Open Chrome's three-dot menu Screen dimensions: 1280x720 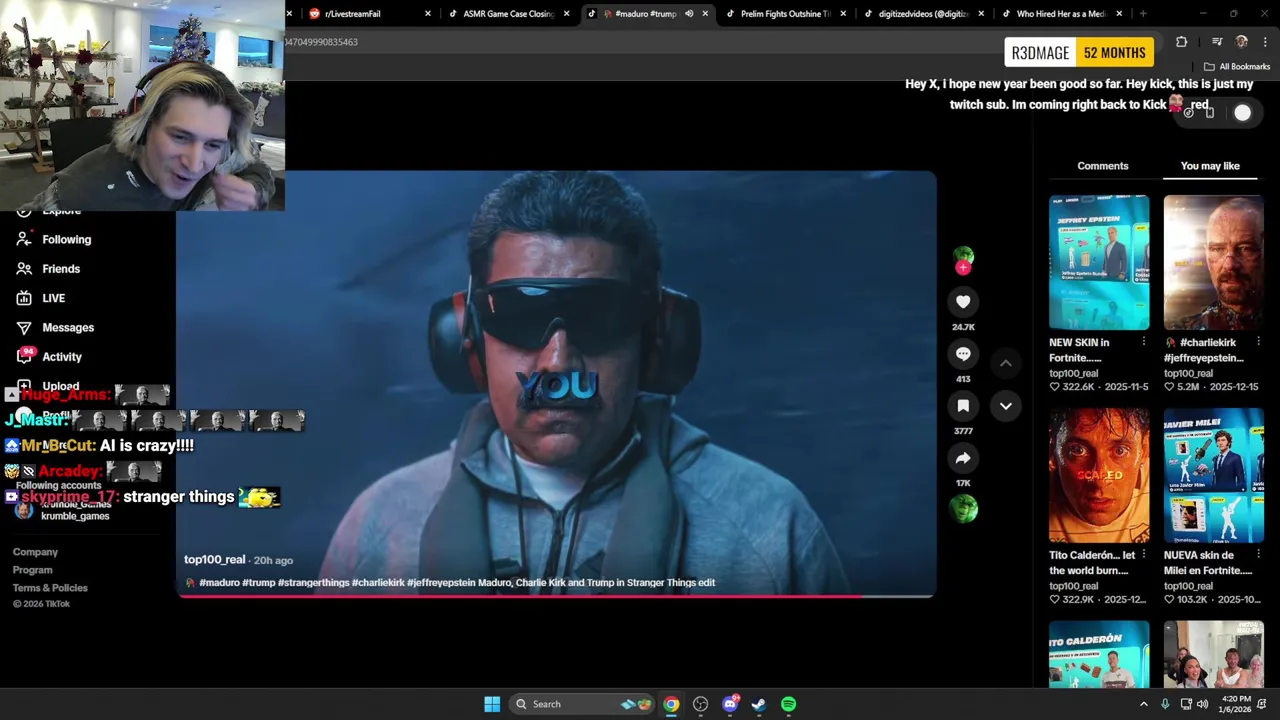pos(1265,42)
